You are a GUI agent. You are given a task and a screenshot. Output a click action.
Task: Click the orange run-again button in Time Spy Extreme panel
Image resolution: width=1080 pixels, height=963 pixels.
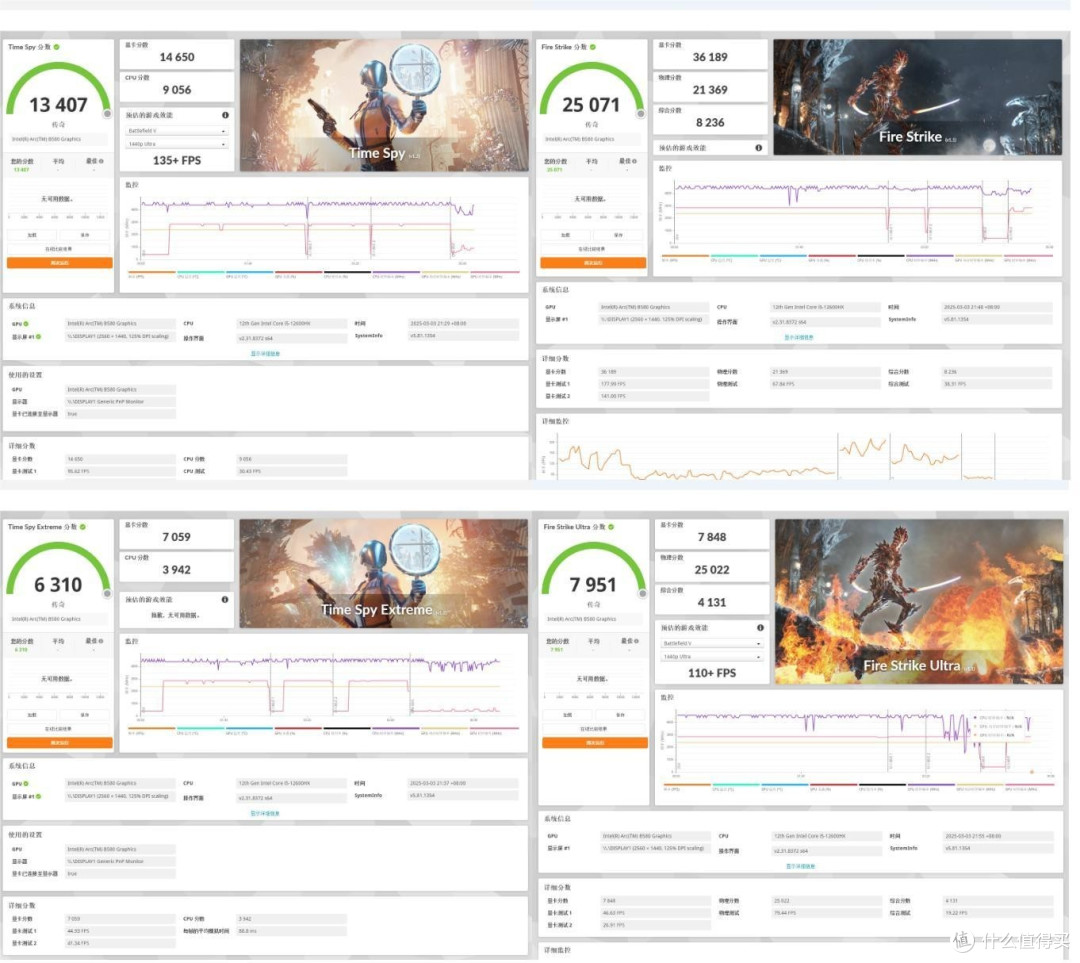pyautogui.click(x=60, y=743)
